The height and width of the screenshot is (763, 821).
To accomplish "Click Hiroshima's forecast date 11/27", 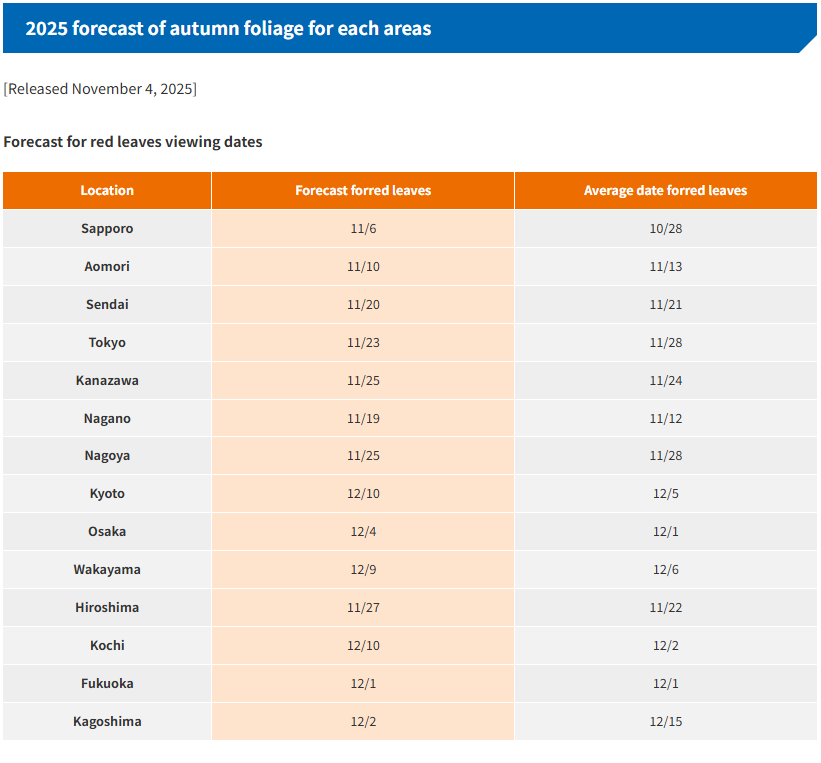I will click(363, 607).
